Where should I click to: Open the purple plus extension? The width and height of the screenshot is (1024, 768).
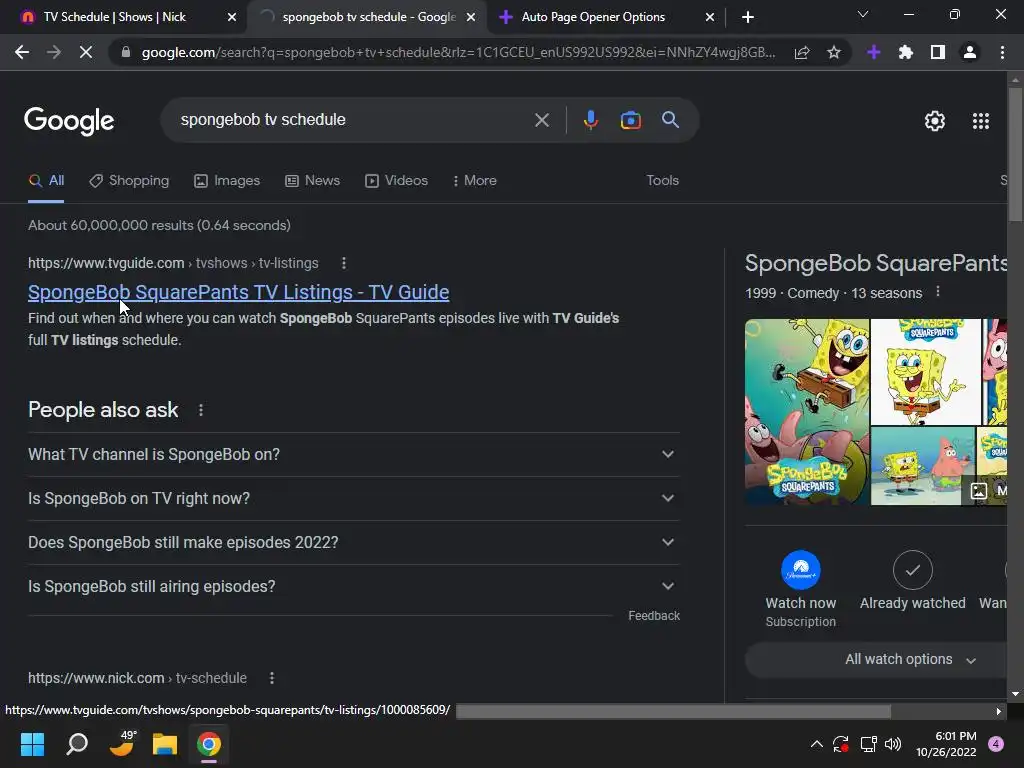(x=874, y=52)
